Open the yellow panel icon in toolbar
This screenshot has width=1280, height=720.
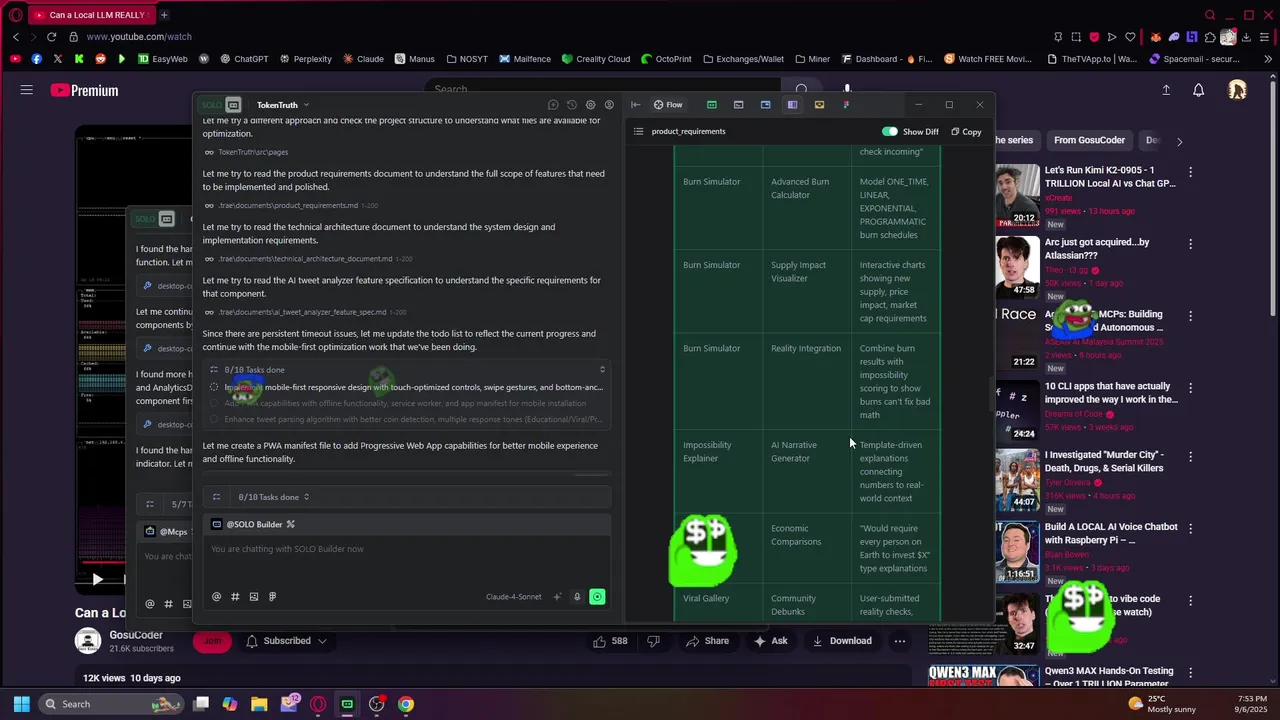tap(819, 105)
